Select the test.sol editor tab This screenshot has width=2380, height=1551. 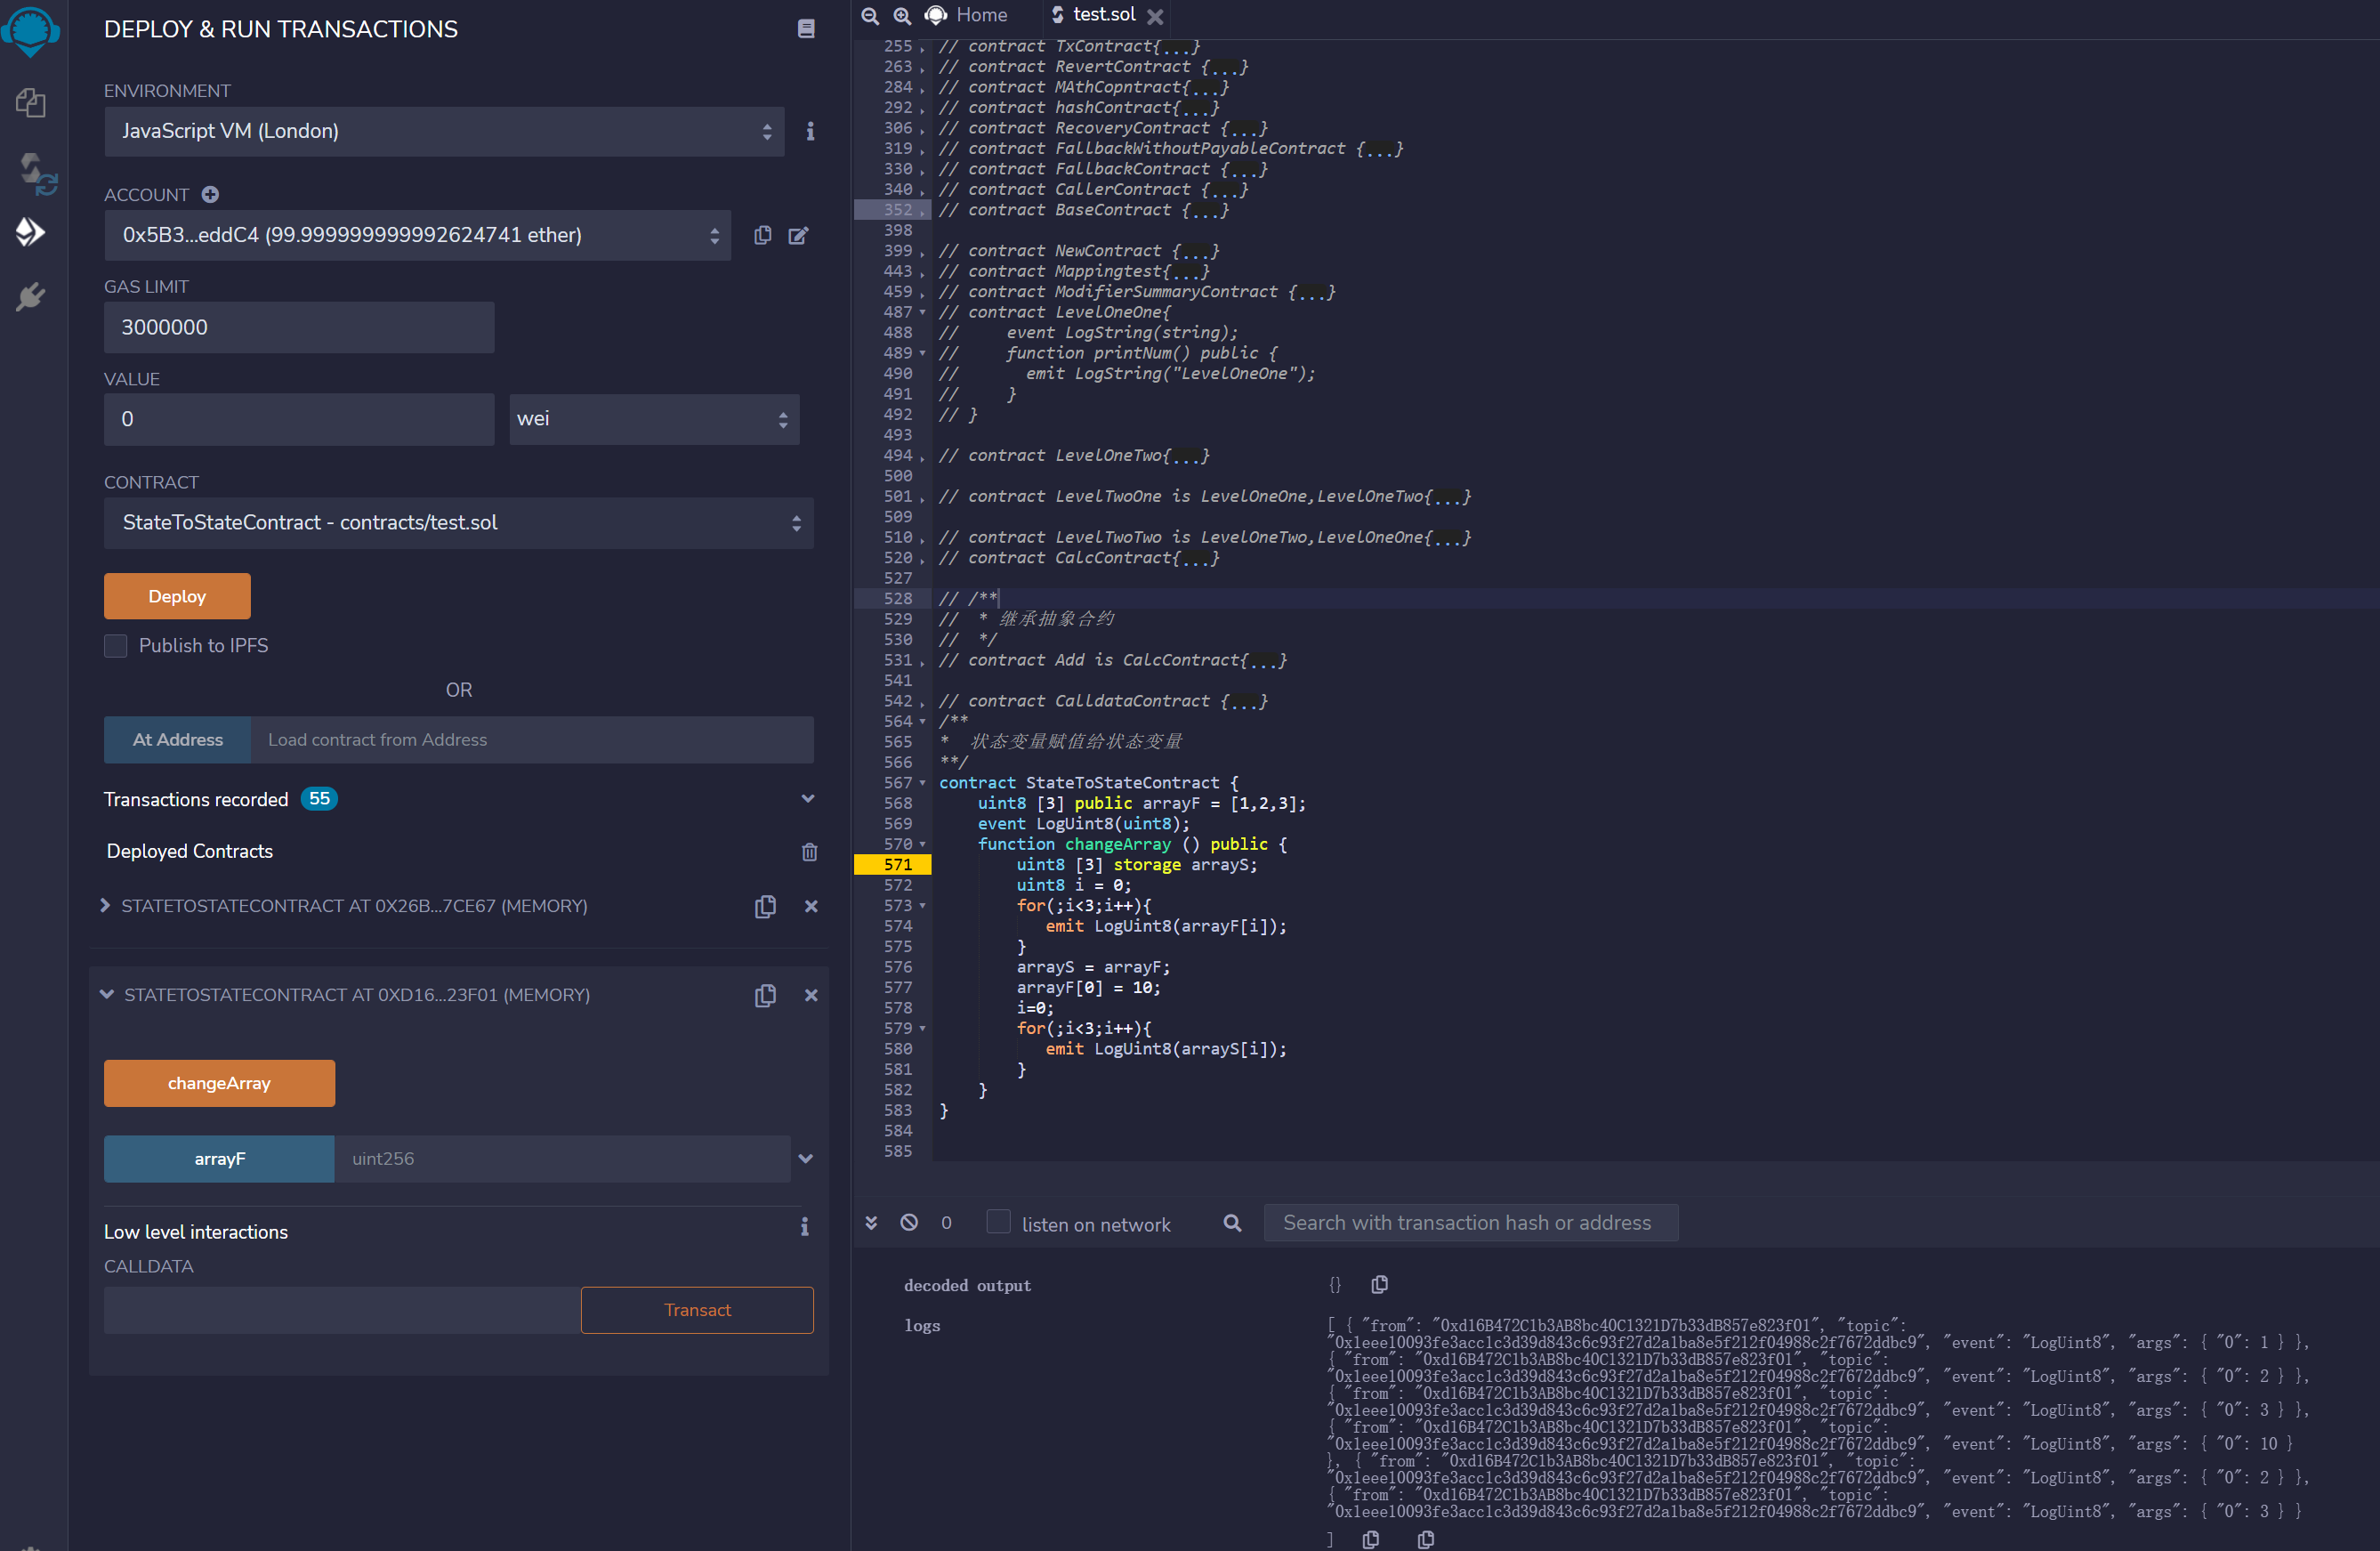tap(1102, 15)
